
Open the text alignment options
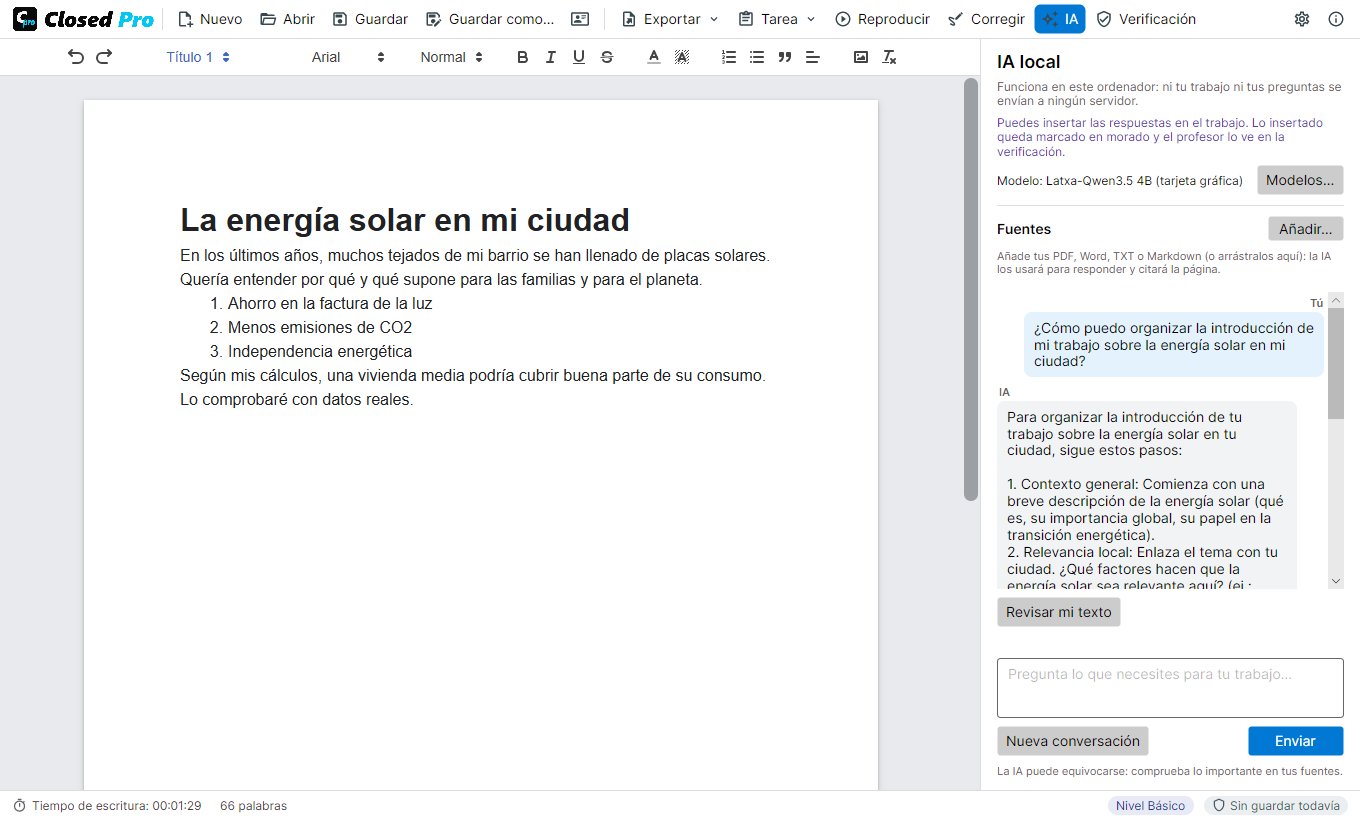[x=813, y=57]
